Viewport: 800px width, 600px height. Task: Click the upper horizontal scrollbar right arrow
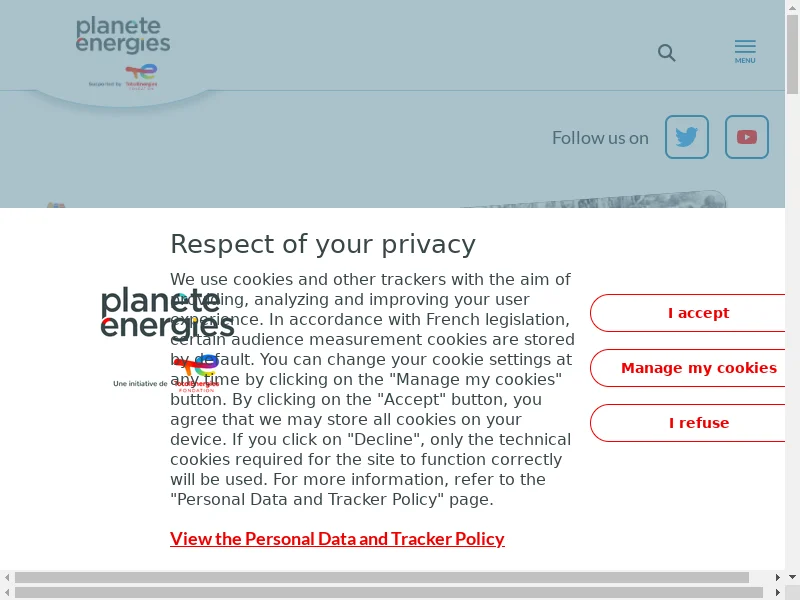[778, 577]
